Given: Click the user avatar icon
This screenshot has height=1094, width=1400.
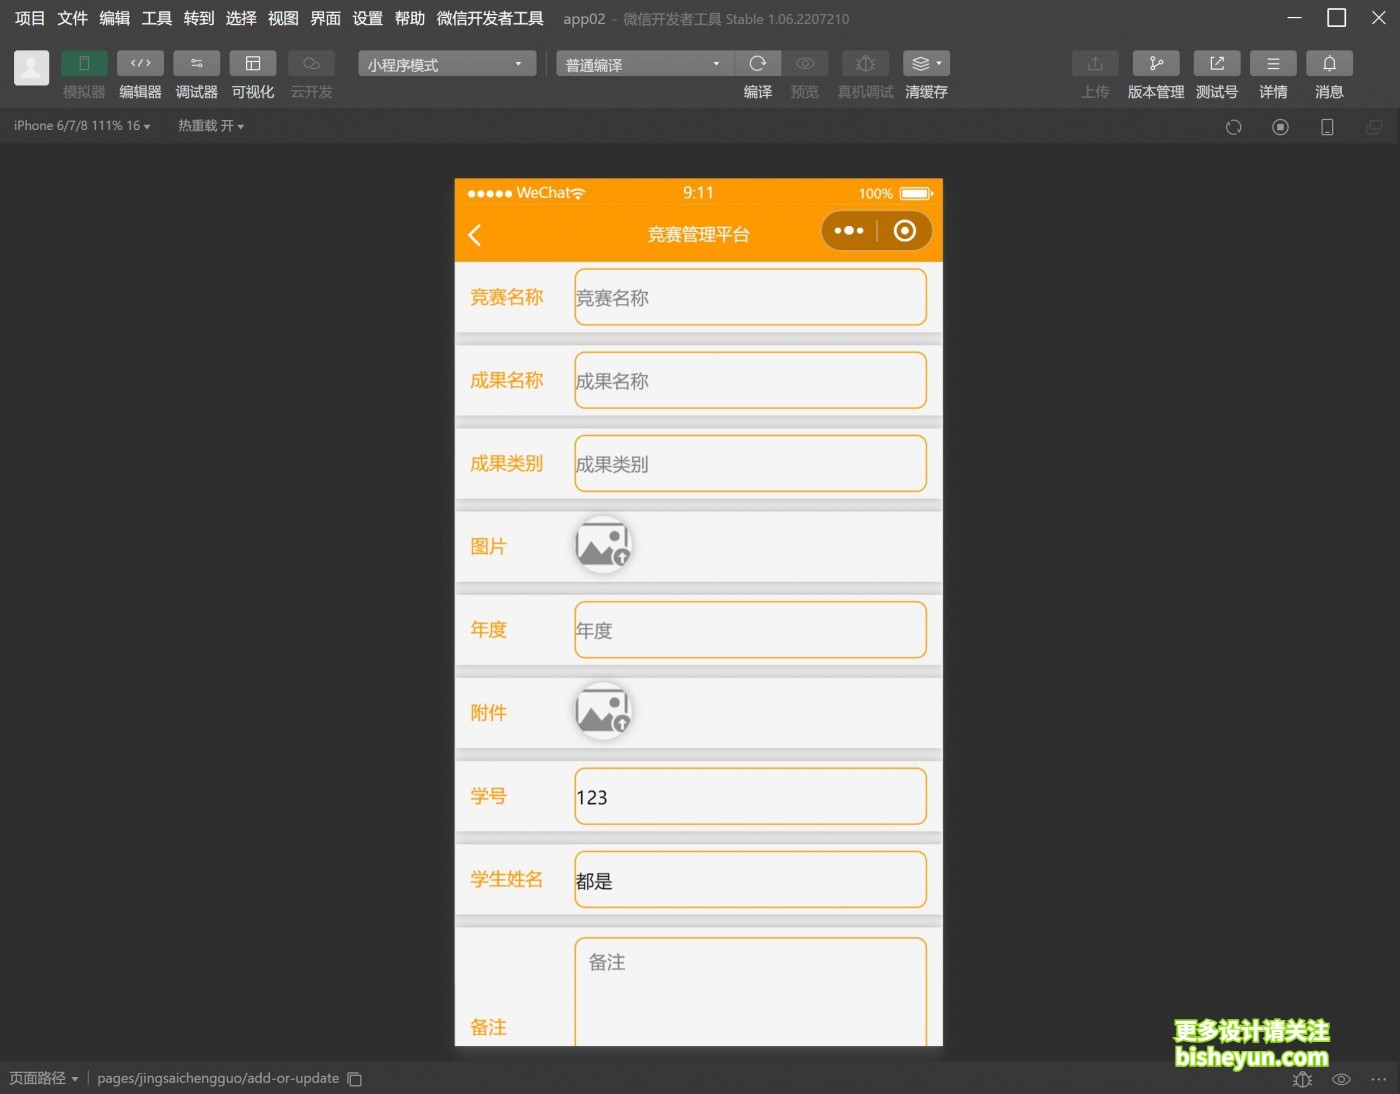Looking at the screenshot, I should 31,68.
